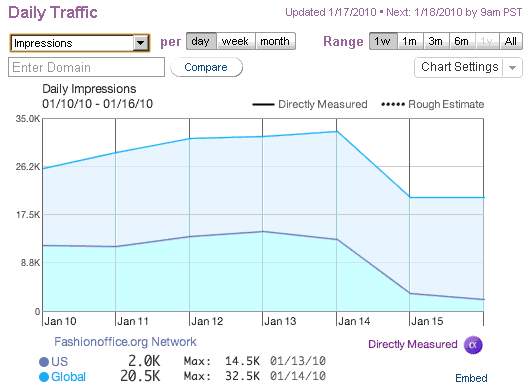The height and width of the screenshot is (392, 530).
Task: Click the 8.8K y-axis label
Action: [30, 263]
